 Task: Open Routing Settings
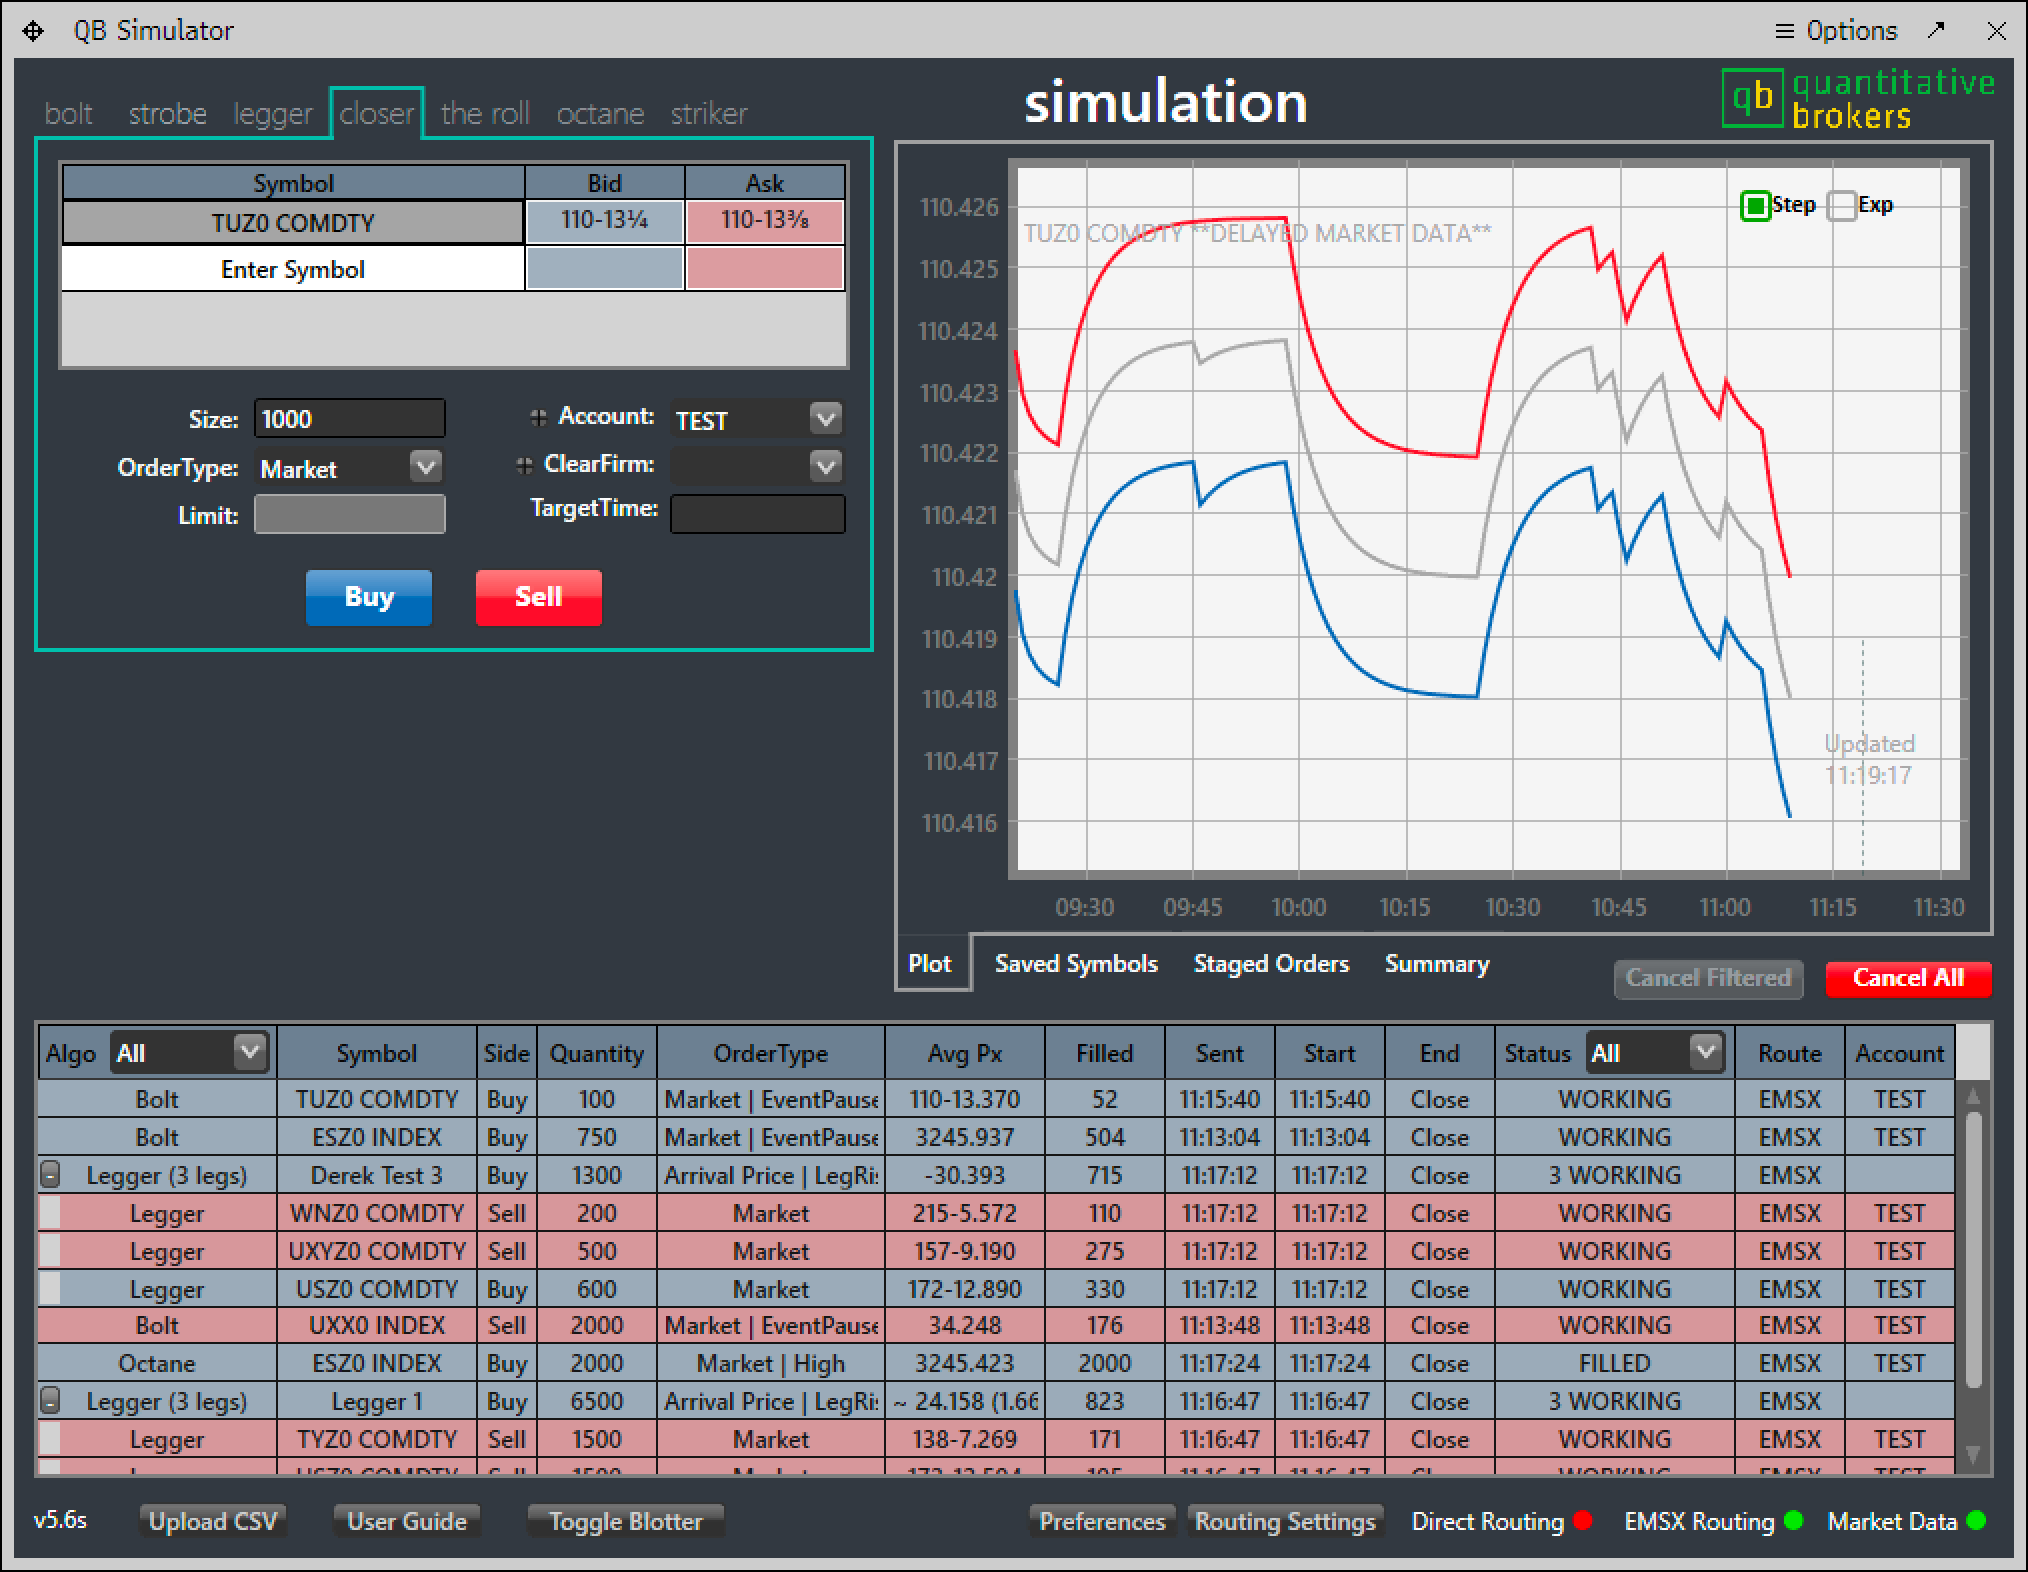coord(1285,1521)
